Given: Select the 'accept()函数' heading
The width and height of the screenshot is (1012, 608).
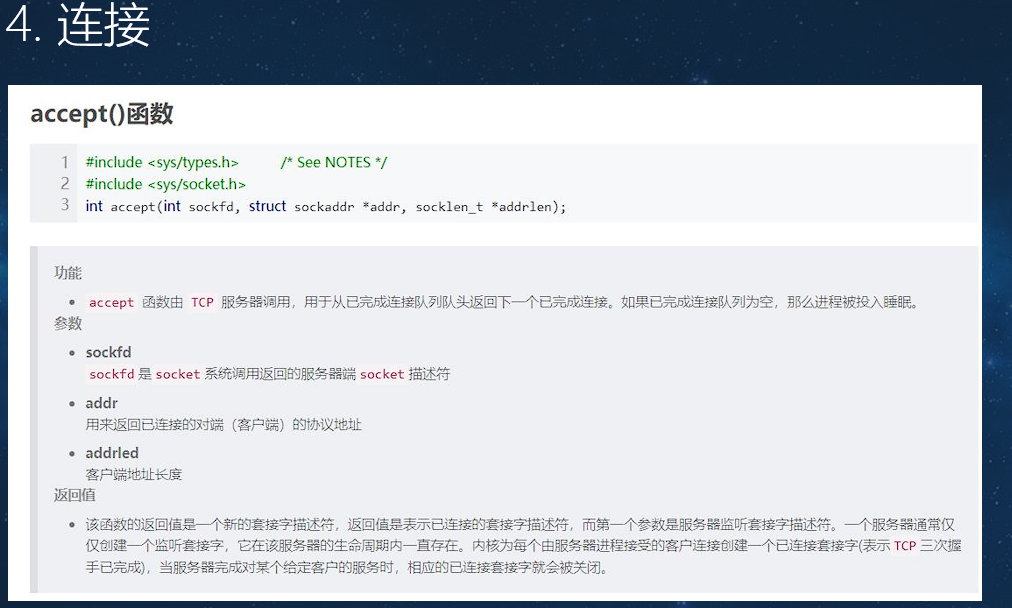Looking at the screenshot, I should coord(101,114).
